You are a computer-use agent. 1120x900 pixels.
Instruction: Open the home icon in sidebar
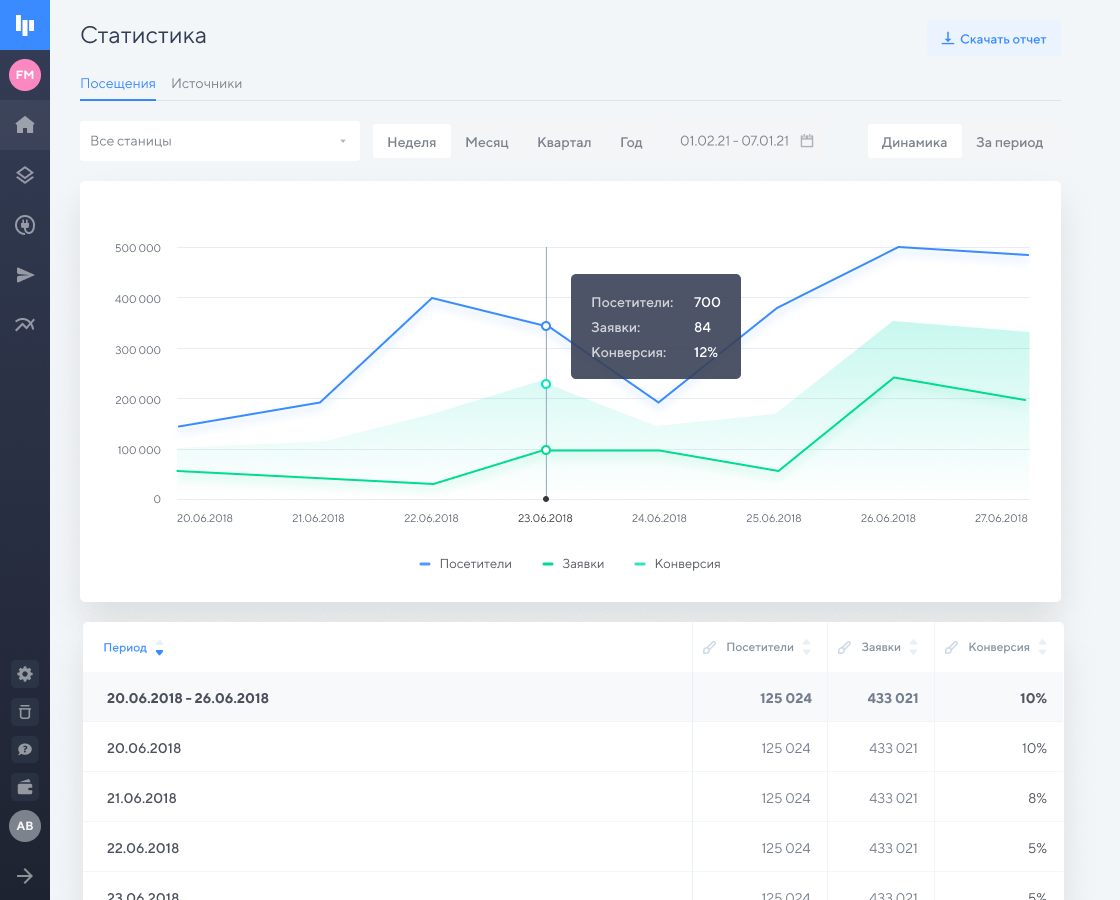[25, 125]
